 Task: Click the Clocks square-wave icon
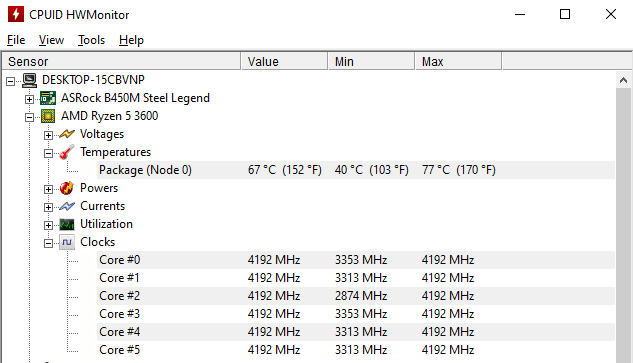click(67, 242)
